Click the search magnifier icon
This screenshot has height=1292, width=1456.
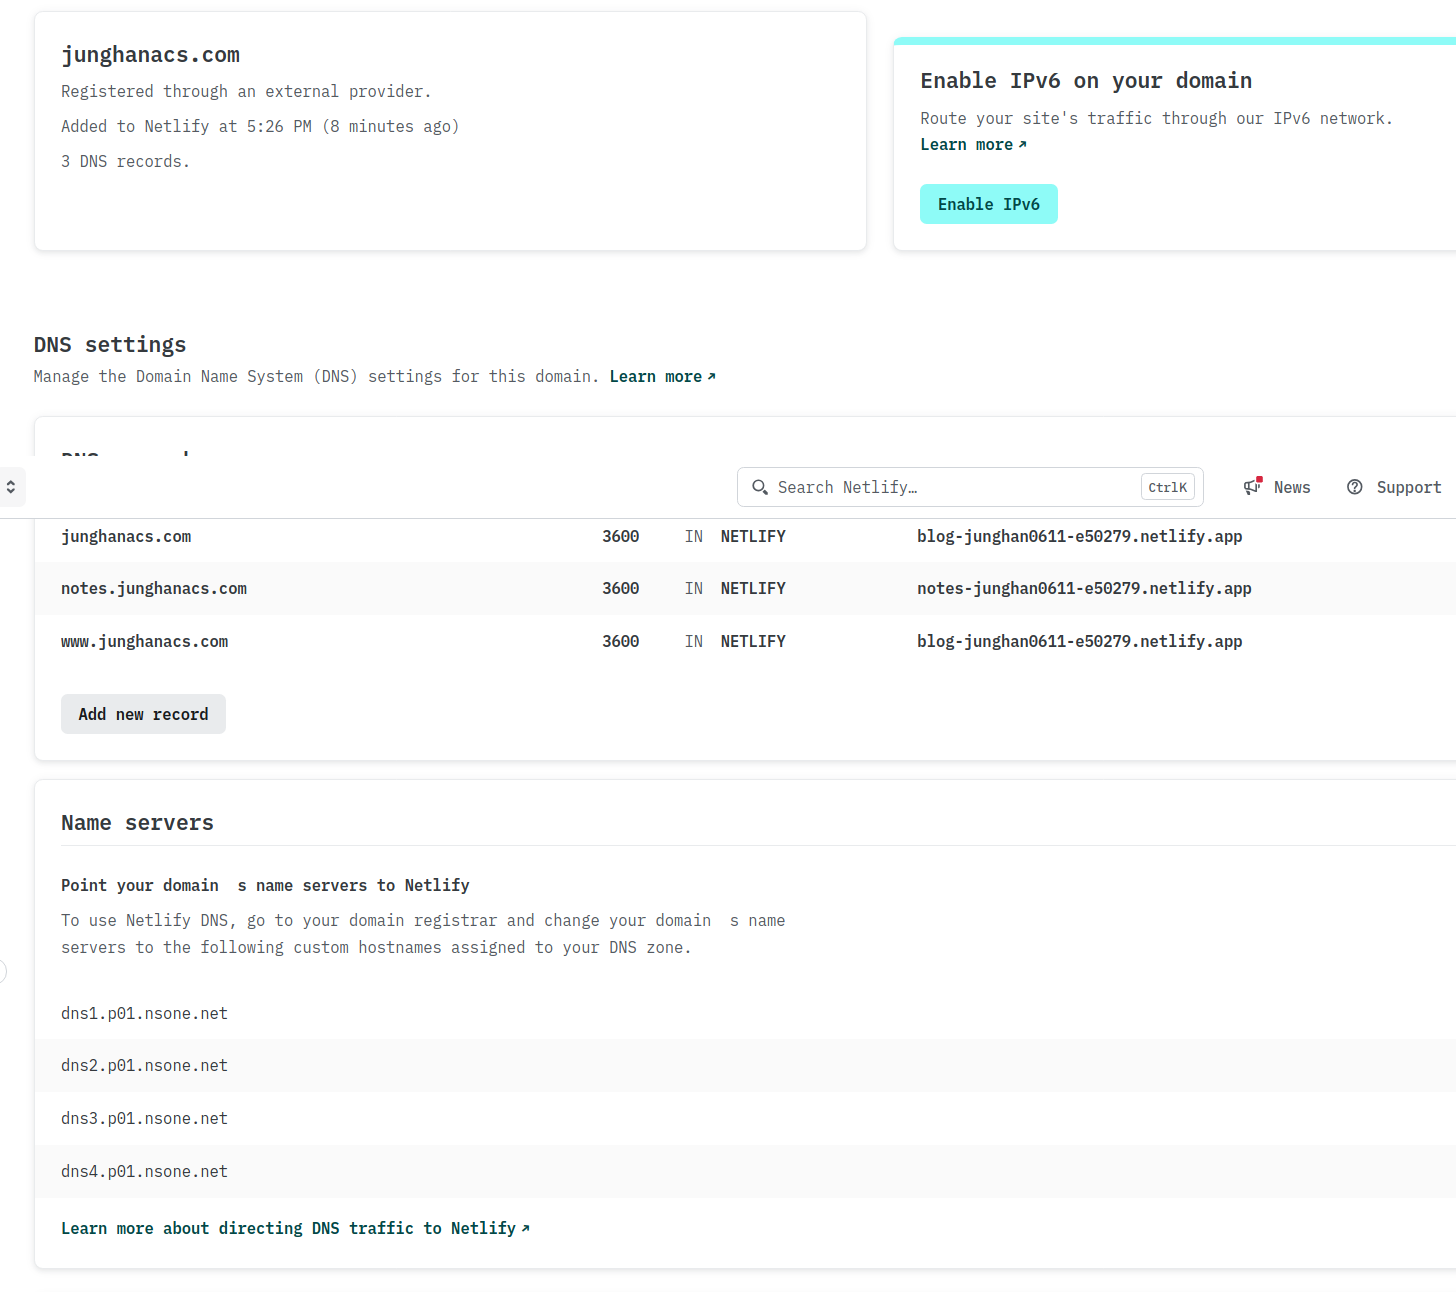pos(760,487)
